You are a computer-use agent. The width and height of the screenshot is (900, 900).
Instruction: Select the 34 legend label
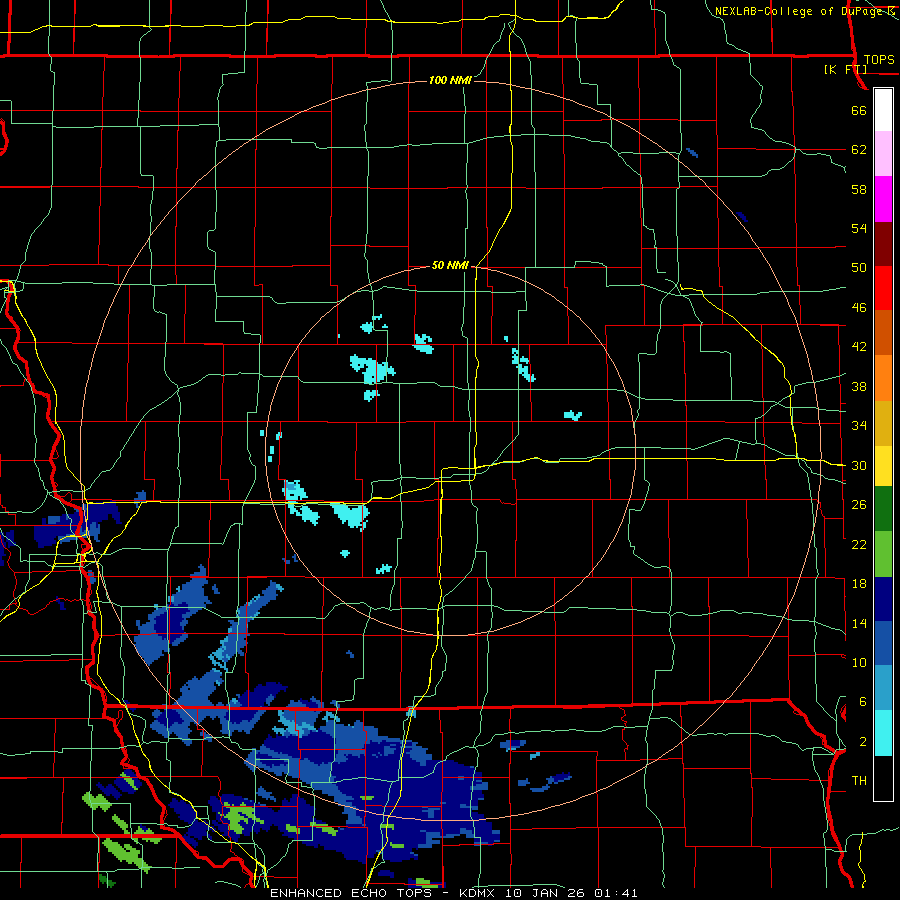pos(859,426)
